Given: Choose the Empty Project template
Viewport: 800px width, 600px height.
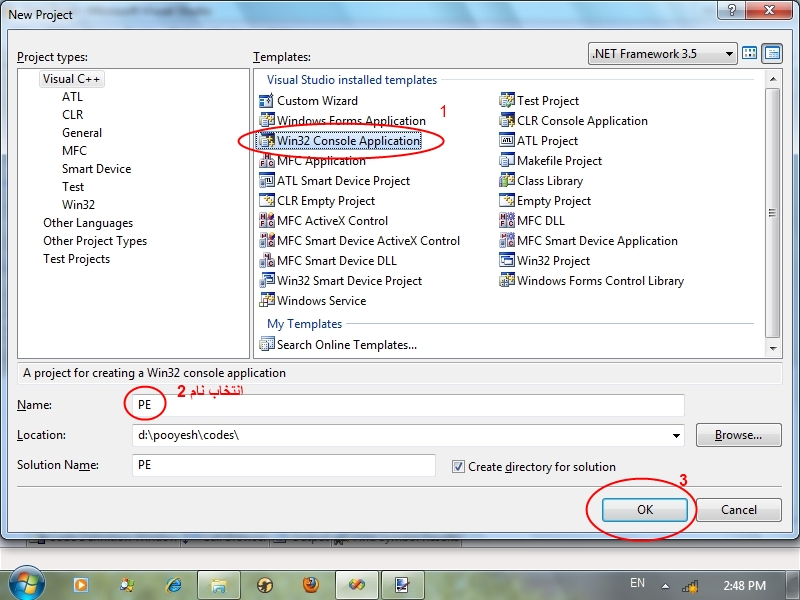Looking at the screenshot, I should point(545,201).
